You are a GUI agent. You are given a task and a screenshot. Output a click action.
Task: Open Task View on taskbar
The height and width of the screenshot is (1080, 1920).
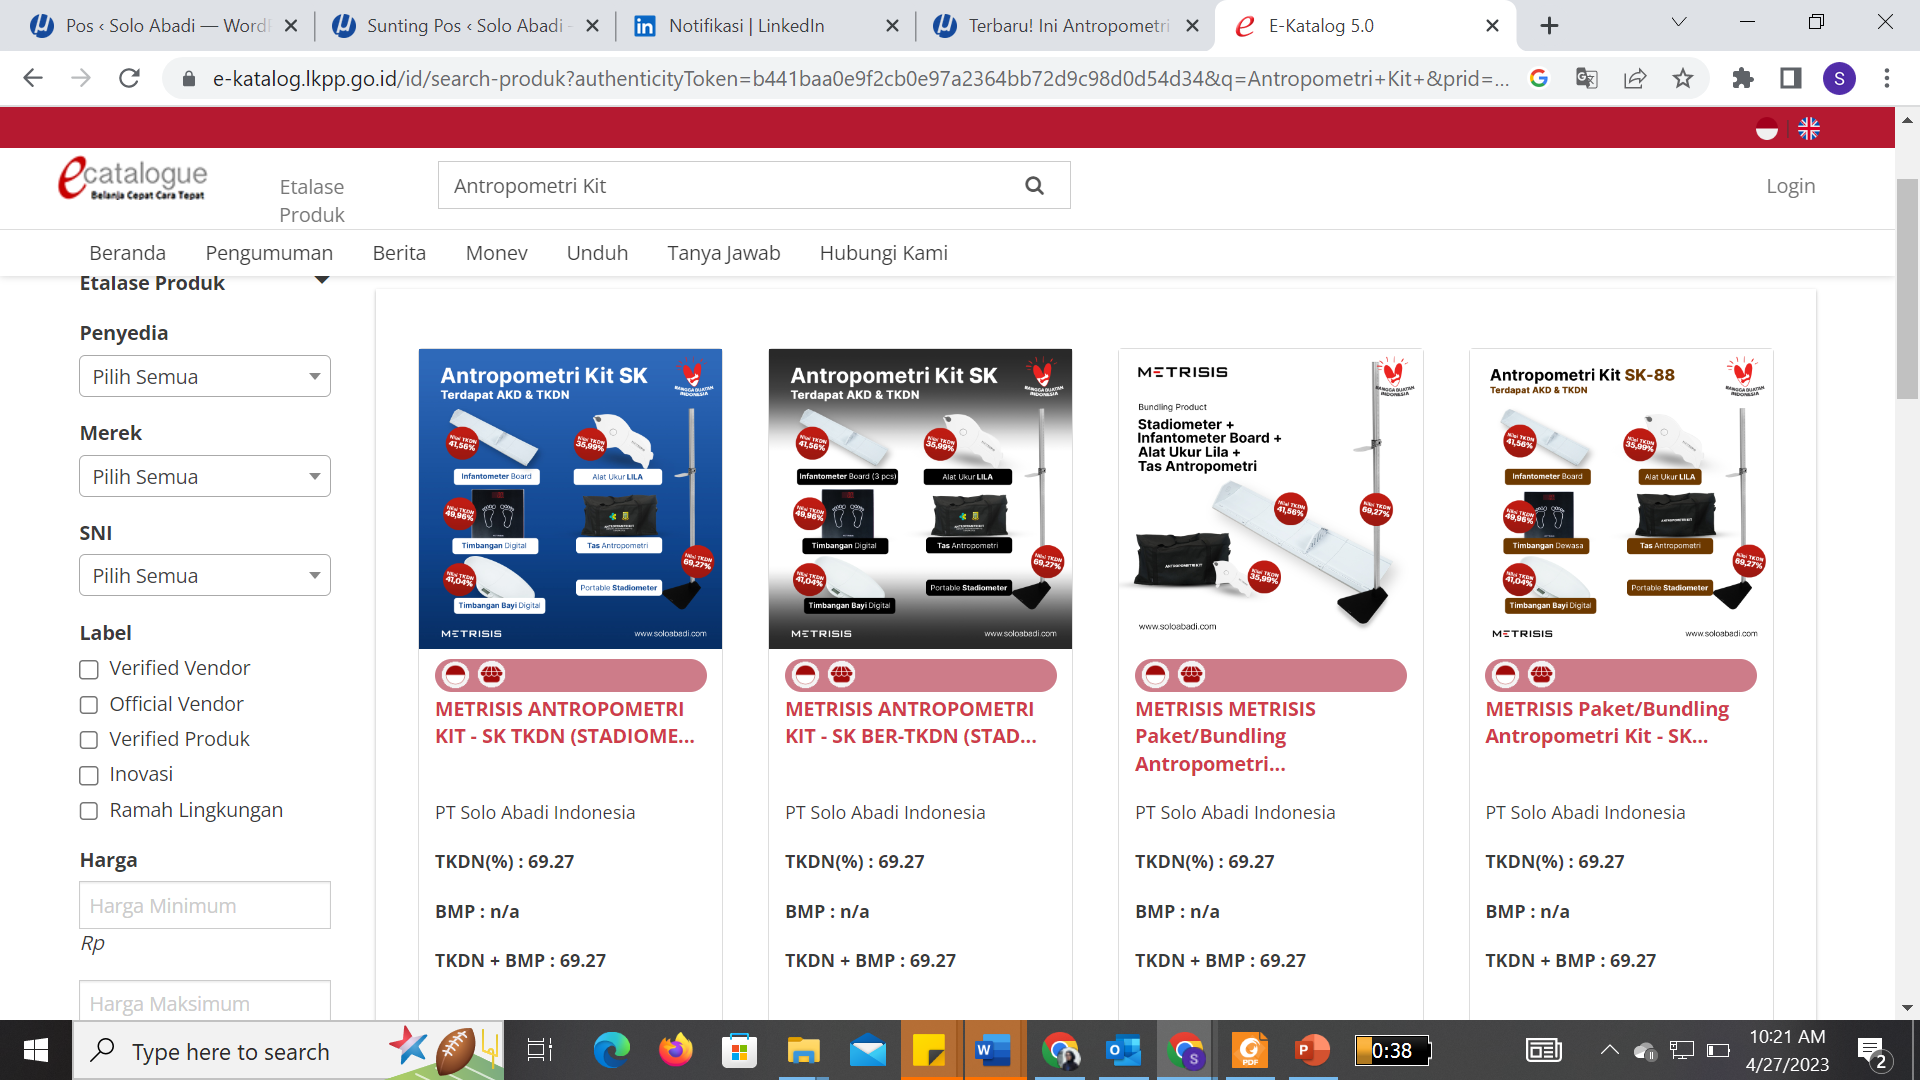(540, 1050)
